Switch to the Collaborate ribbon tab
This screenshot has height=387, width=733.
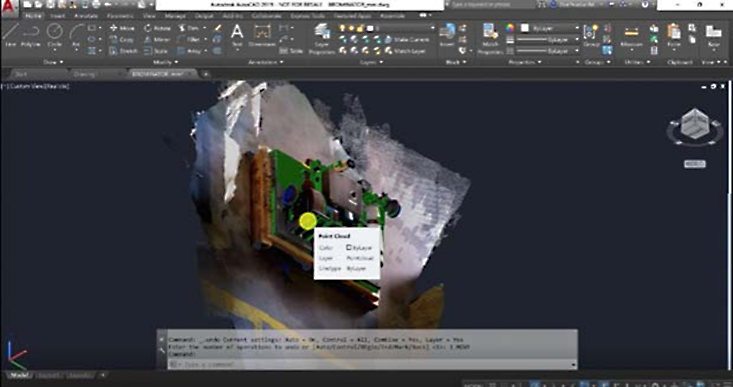click(x=266, y=15)
